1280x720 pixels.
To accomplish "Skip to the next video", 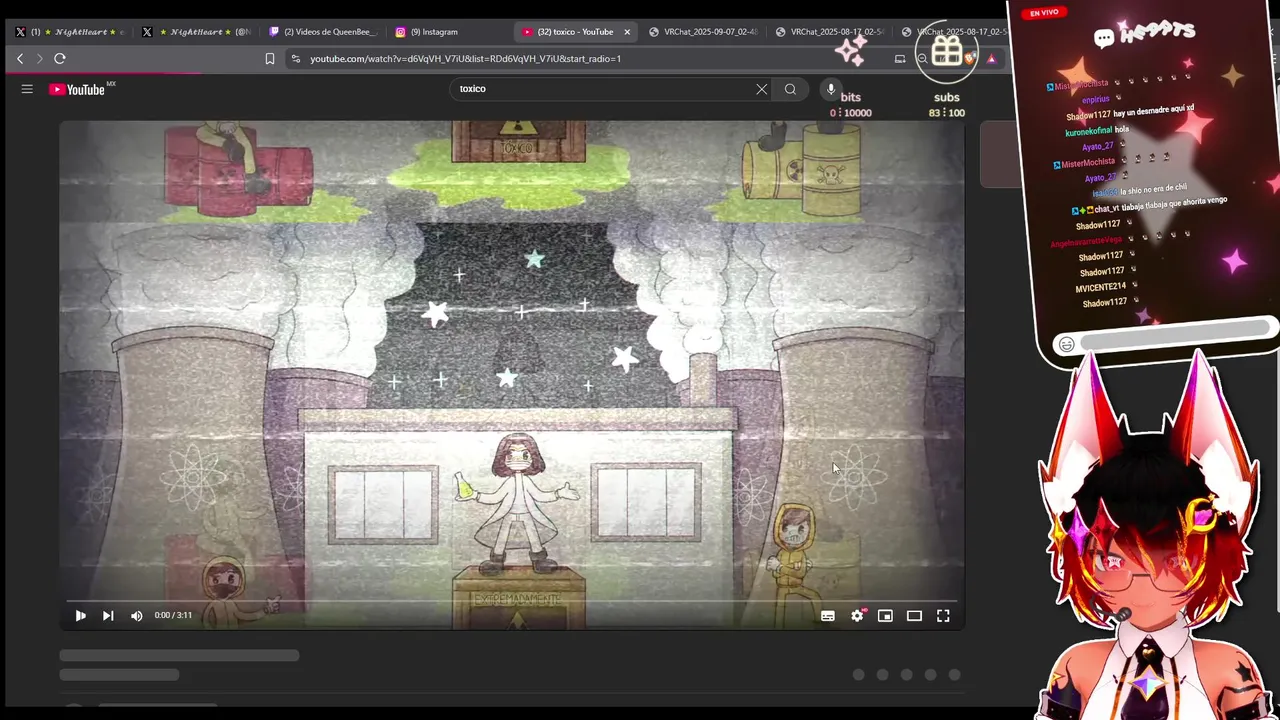I will (108, 616).
